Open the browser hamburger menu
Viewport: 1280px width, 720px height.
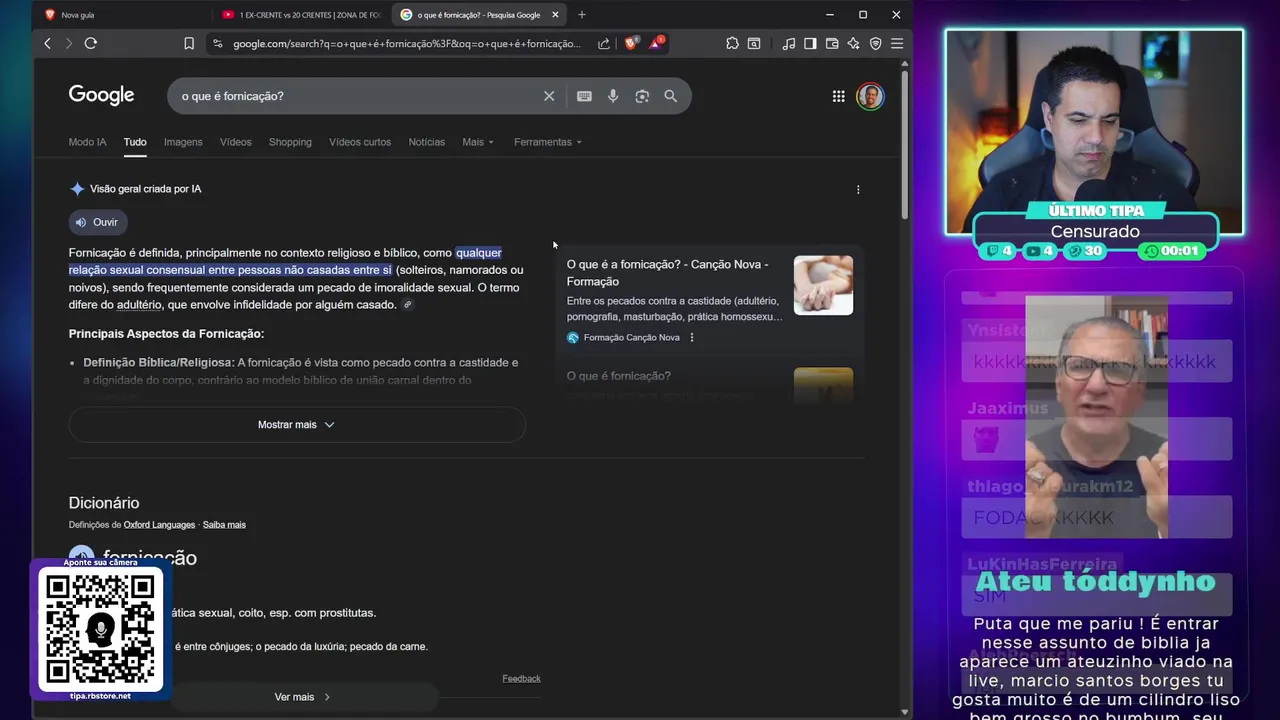click(897, 43)
